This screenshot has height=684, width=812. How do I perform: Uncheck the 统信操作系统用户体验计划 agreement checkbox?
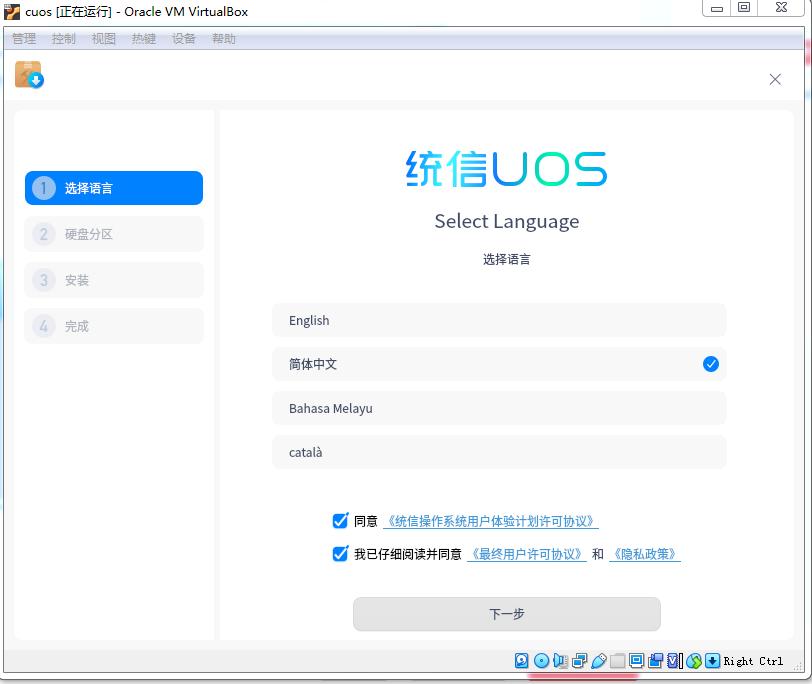click(x=340, y=520)
